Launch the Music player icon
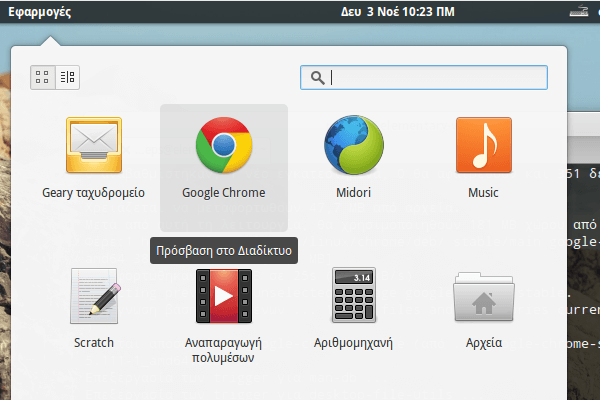The image size is (600, 400). tap(484, 145)
